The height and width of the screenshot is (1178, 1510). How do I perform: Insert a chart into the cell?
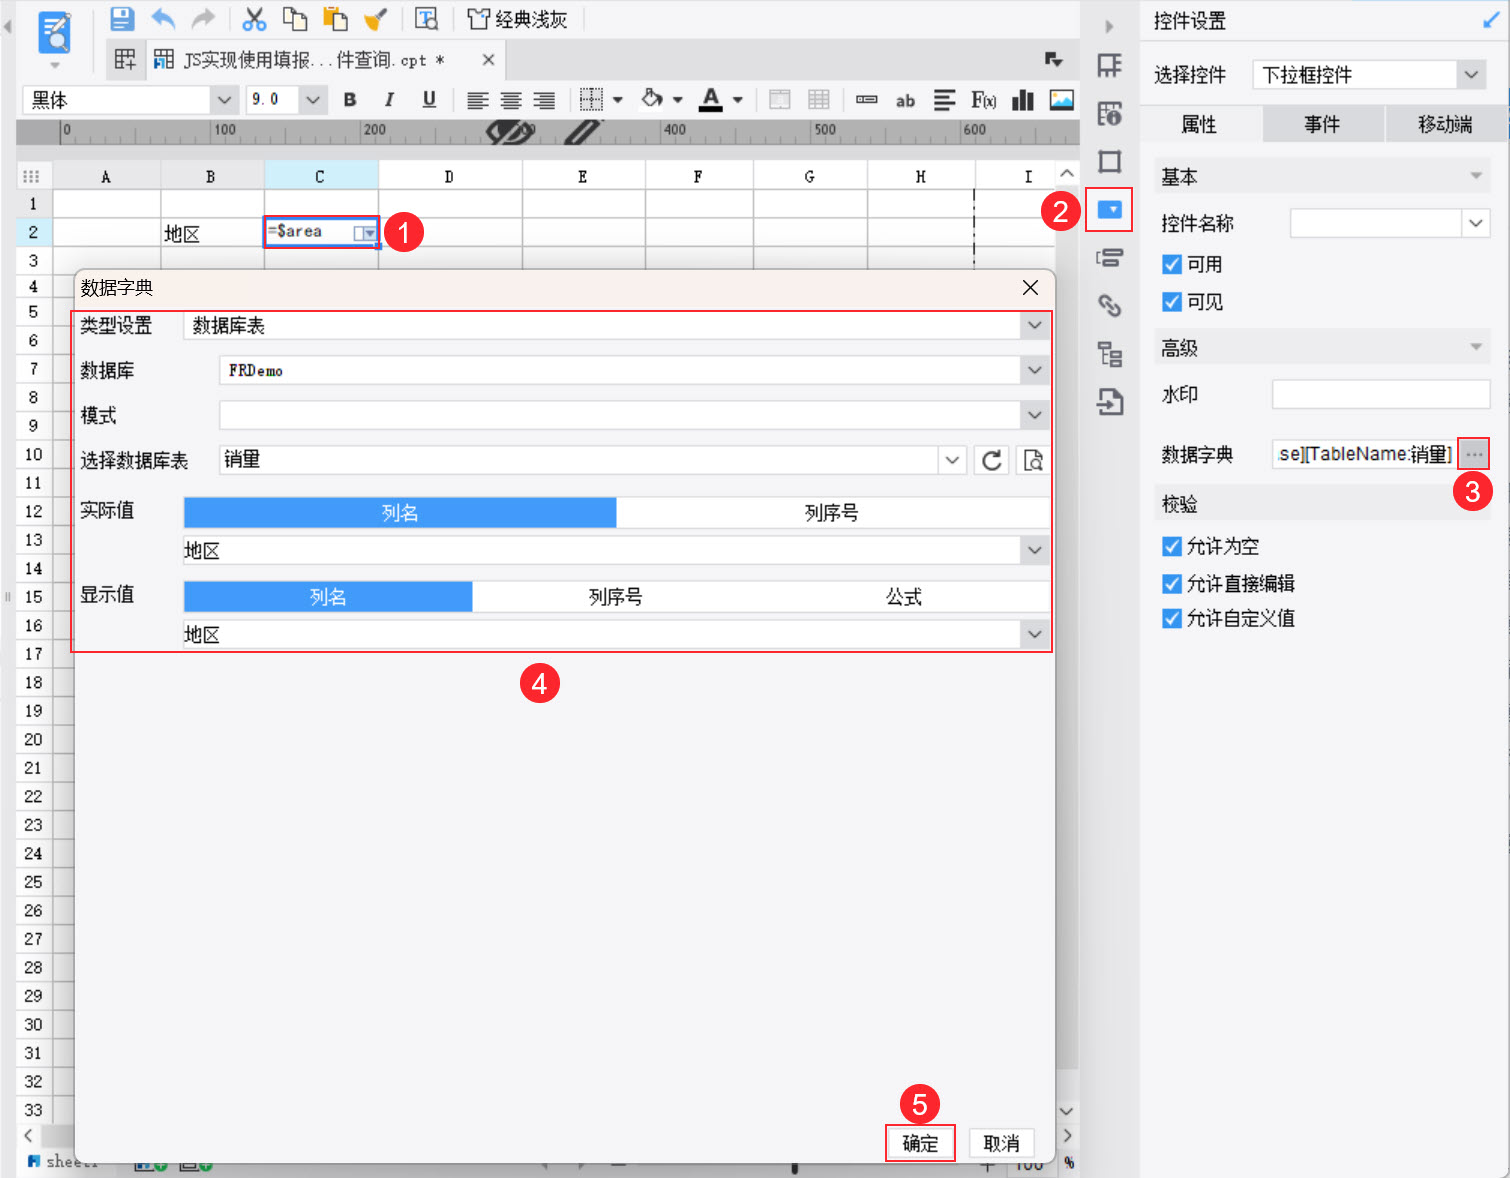1023,100
